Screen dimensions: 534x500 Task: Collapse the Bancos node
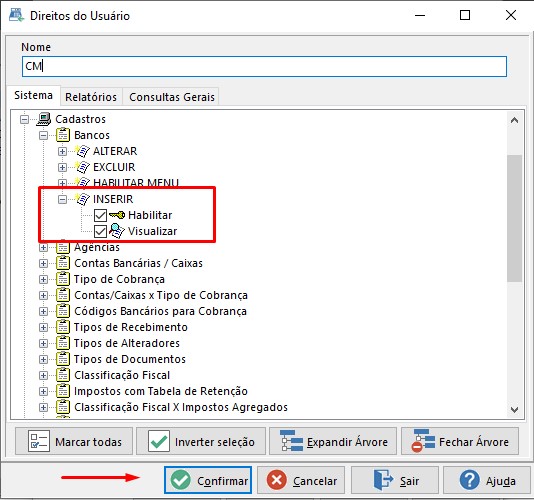tap(43, 135)
